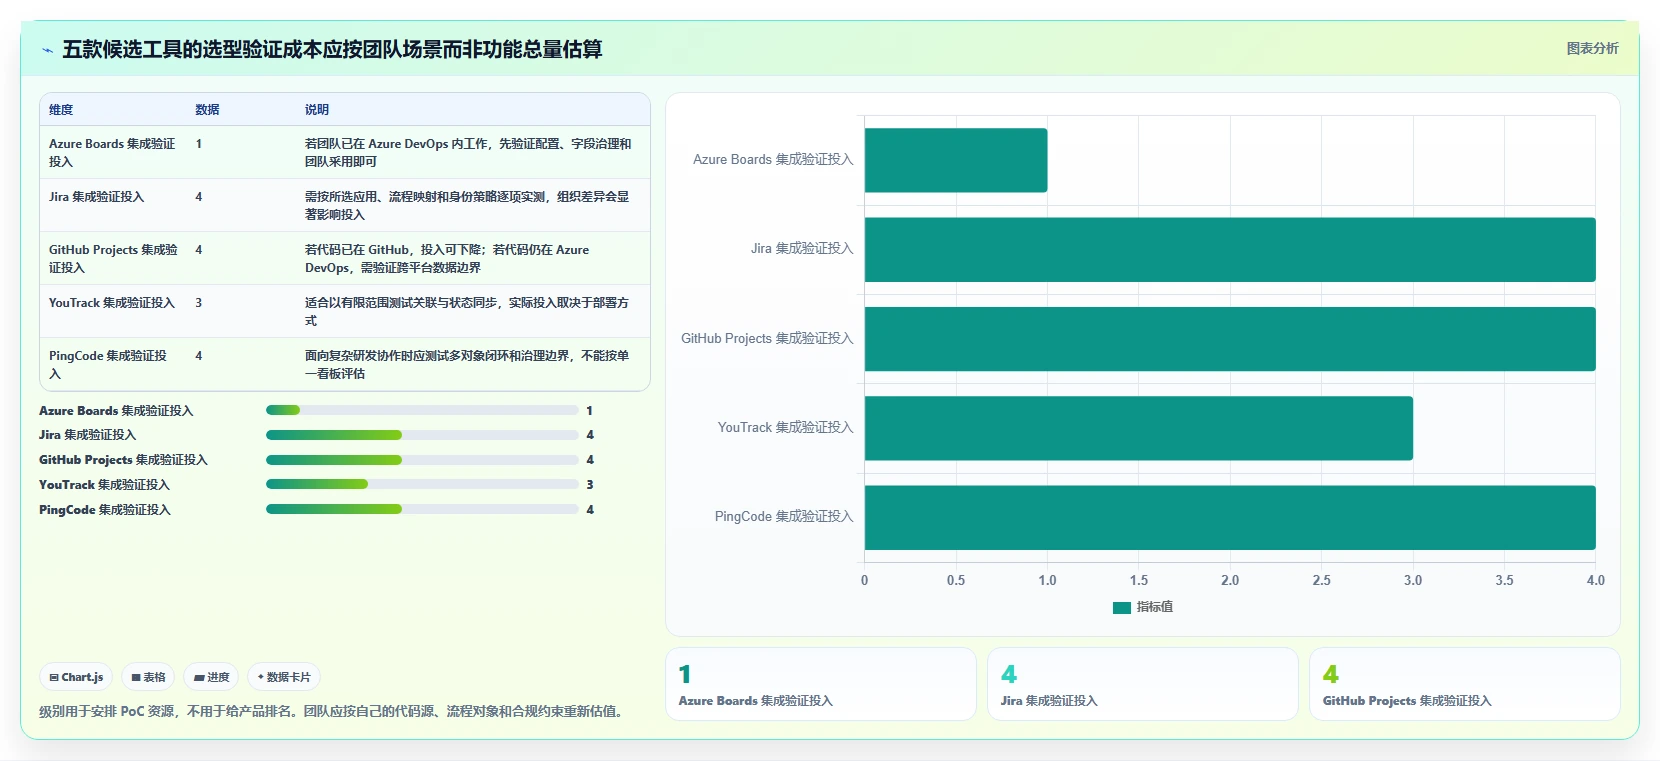Image resolution: width=1660 pixels, height=761 pixels.
Task: Click the Azure Boards chart bar
Action: click(956, 160)
